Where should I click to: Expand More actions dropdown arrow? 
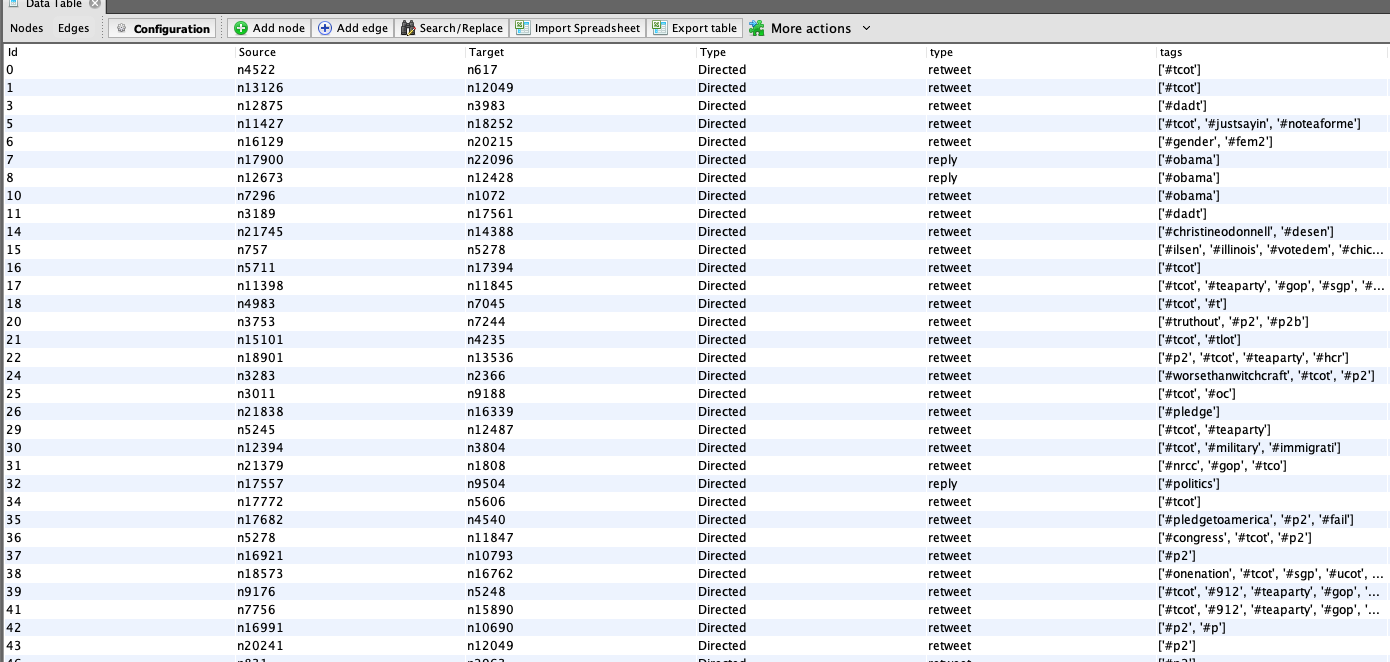point(866,28)
